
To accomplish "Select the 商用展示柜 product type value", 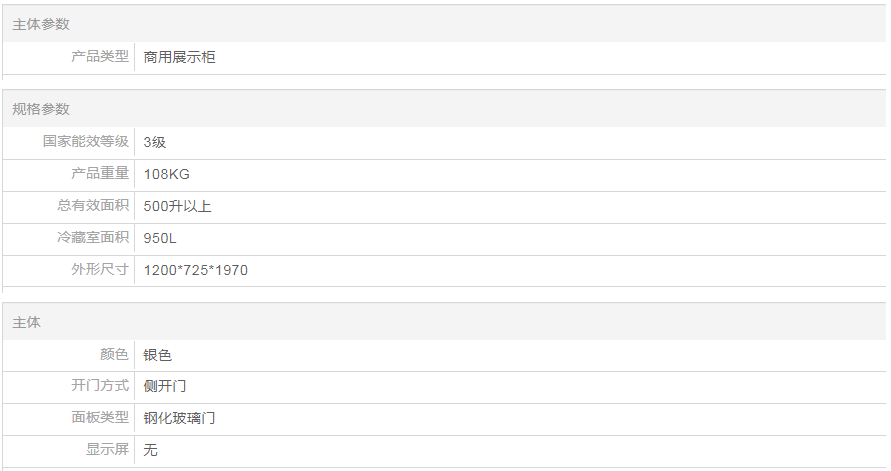I will tap(179, 57).
